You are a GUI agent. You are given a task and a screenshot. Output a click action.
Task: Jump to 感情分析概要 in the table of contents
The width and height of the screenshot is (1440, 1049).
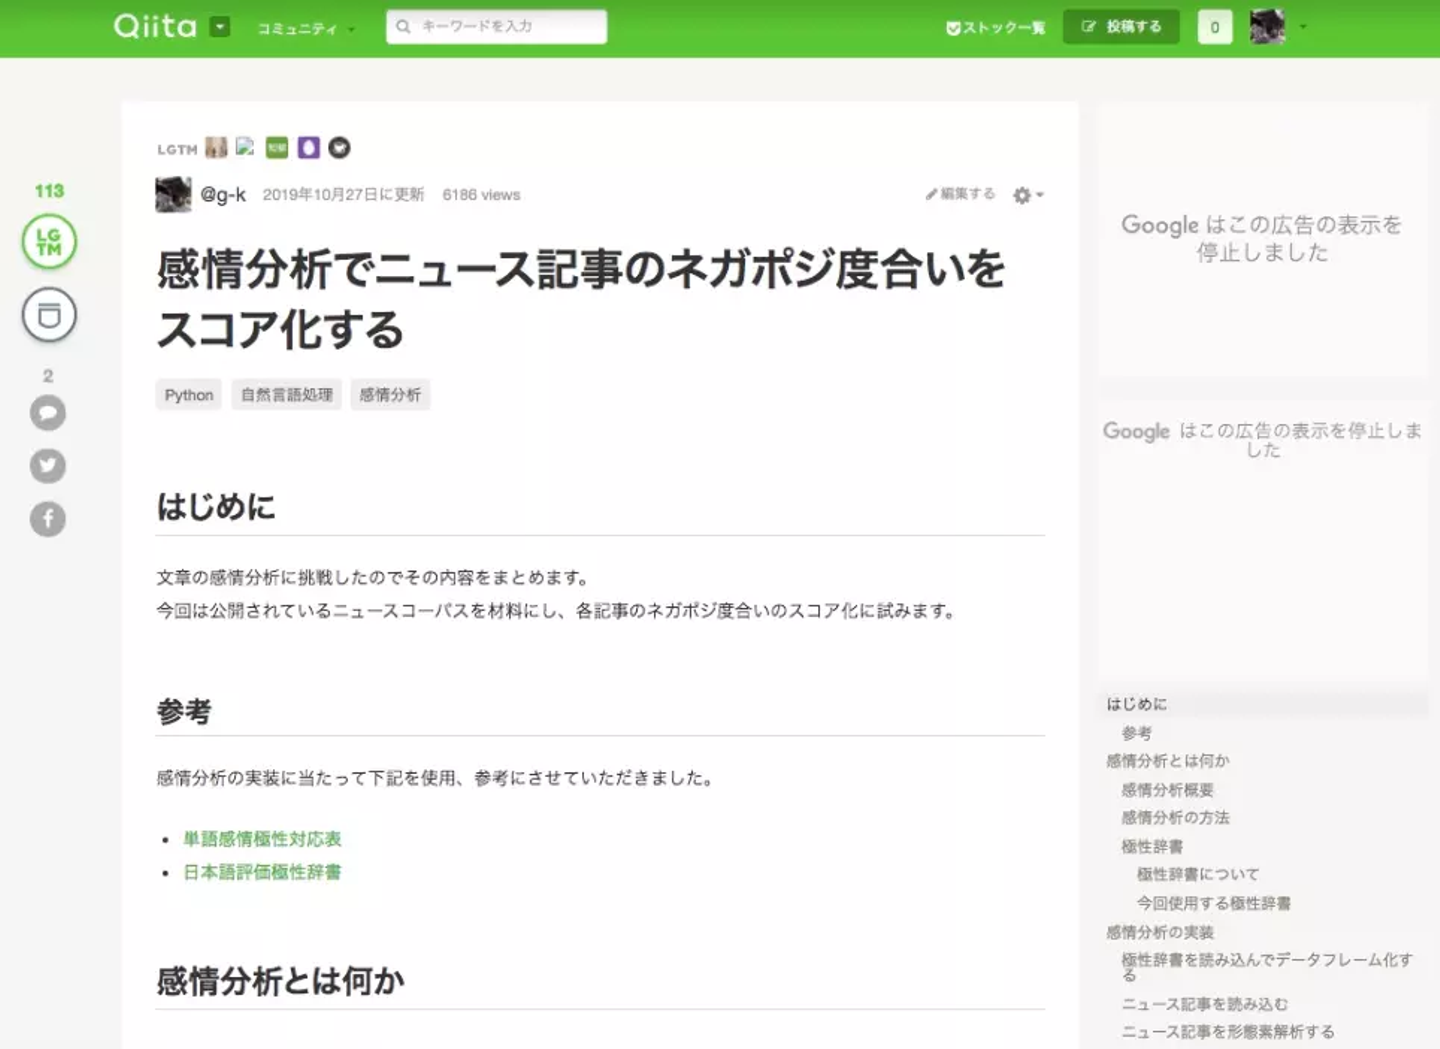point(1168,790)
